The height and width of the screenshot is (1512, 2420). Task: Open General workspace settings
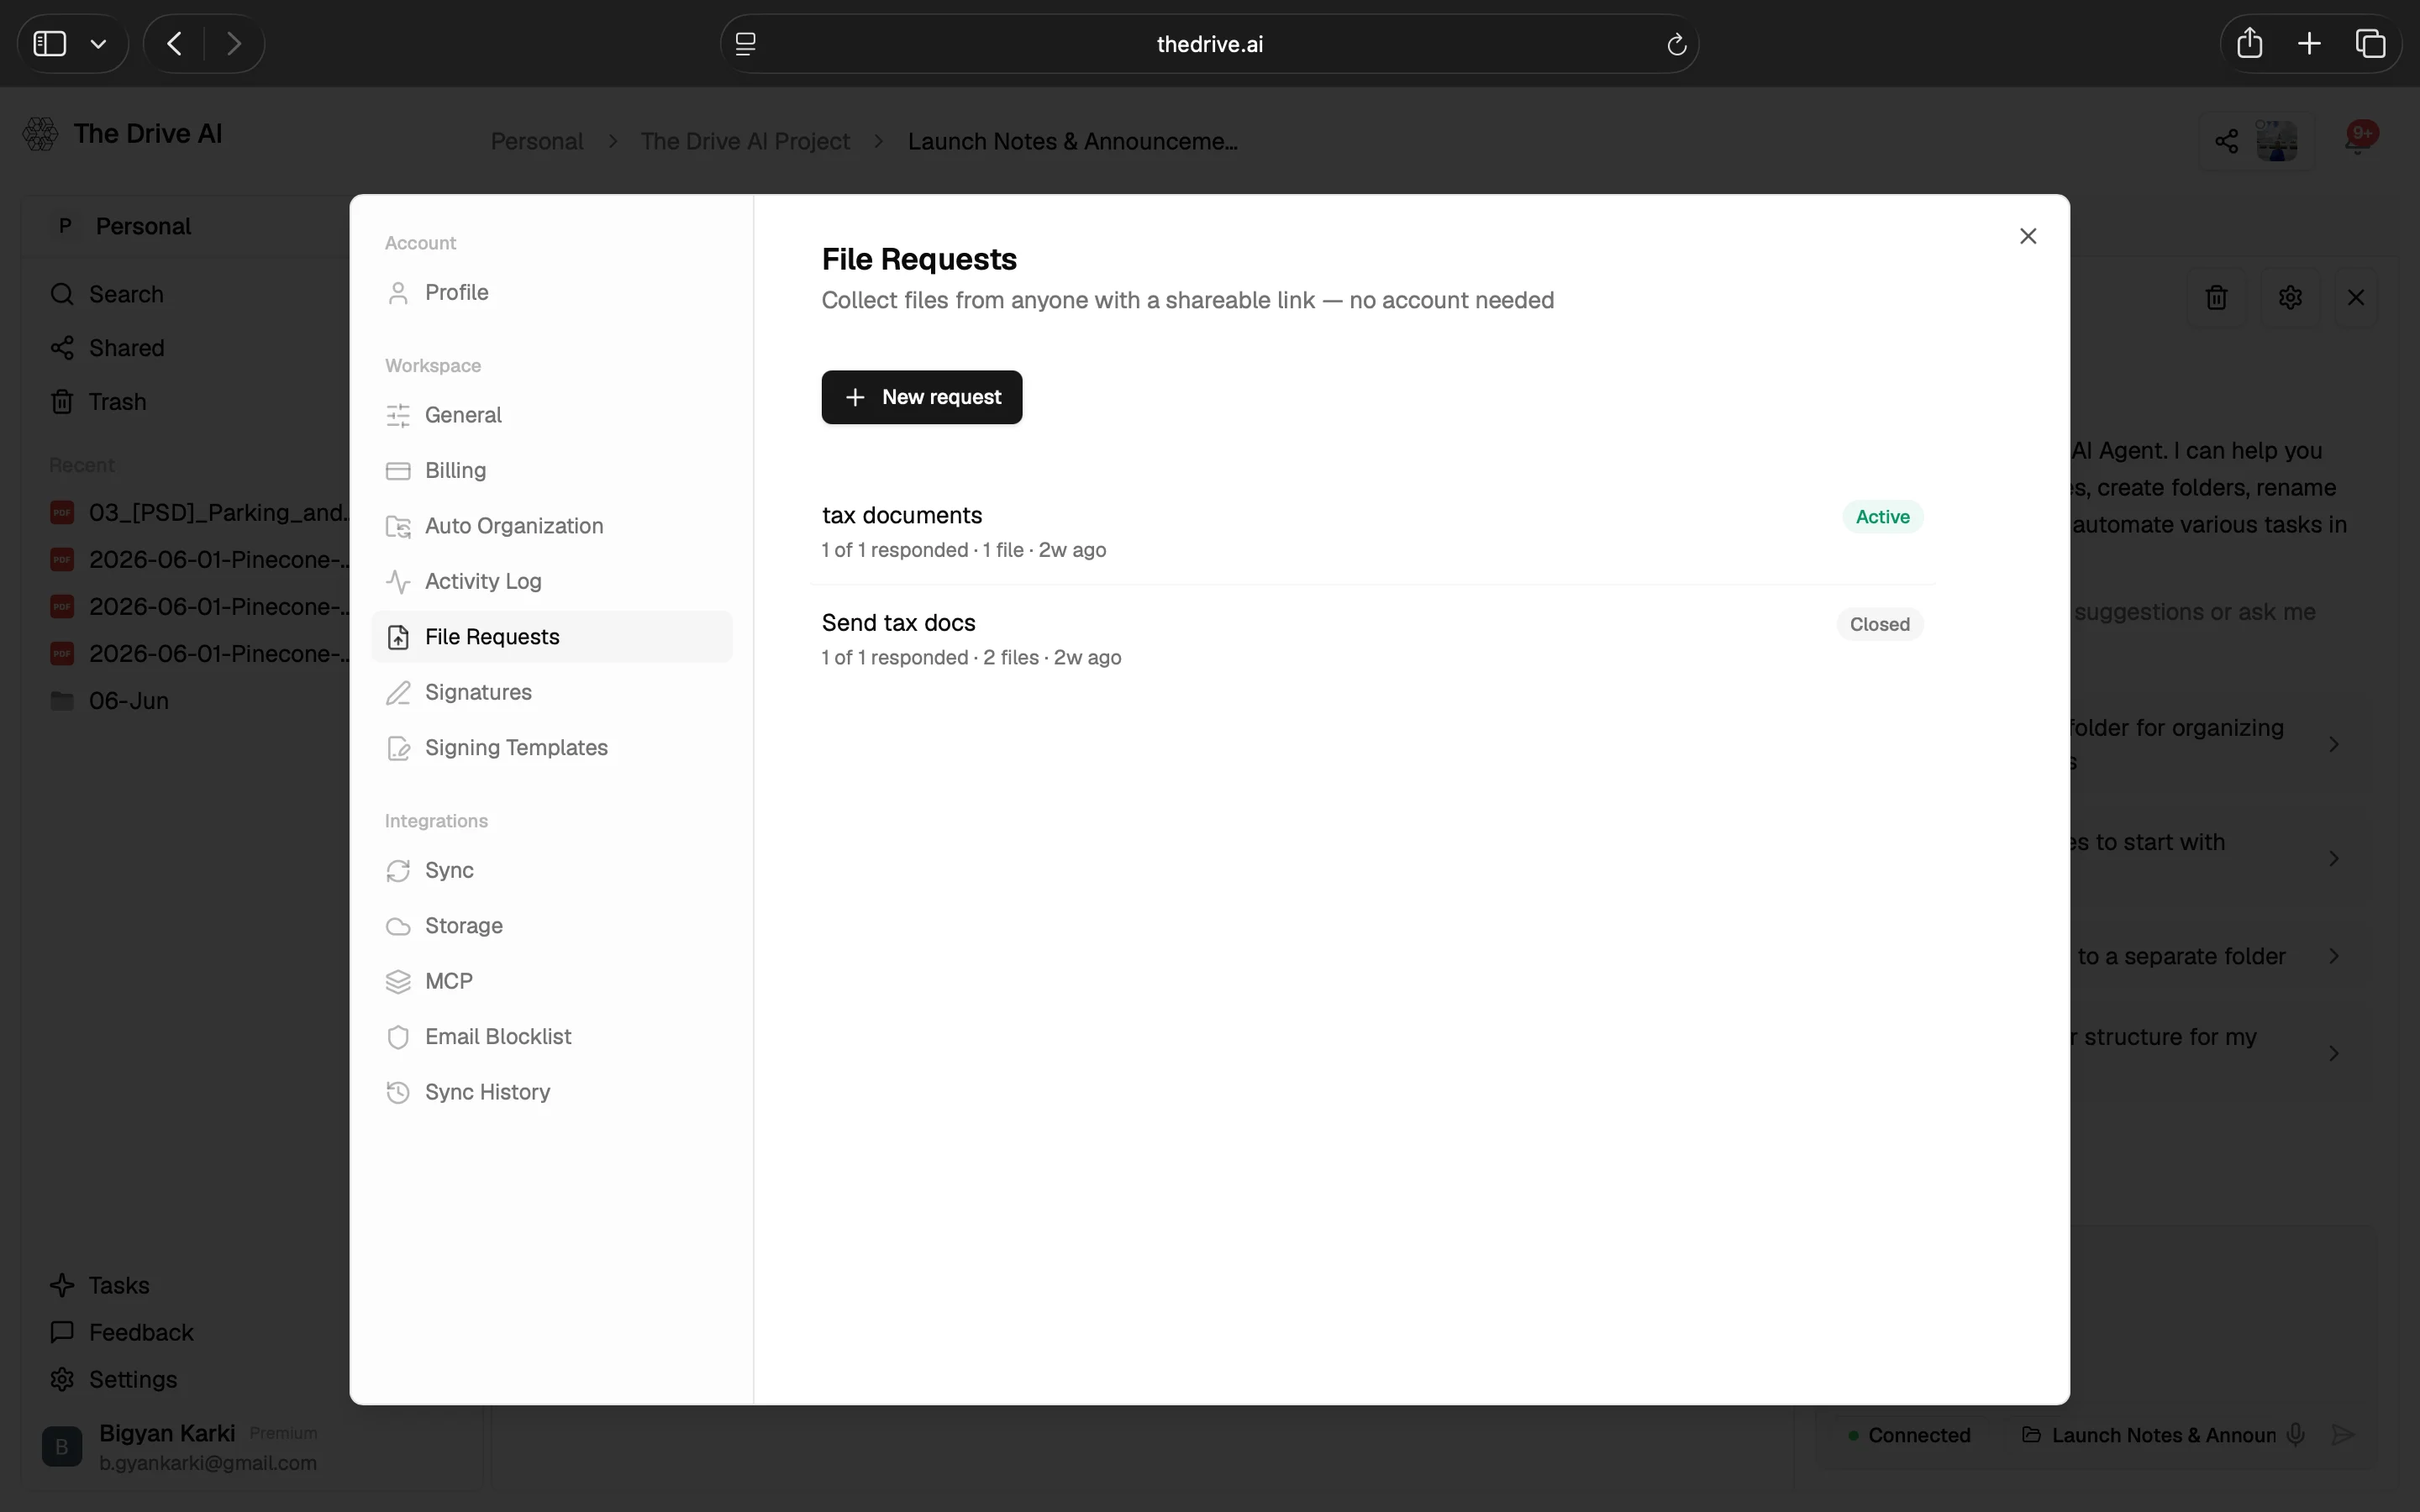pos(551,415)
